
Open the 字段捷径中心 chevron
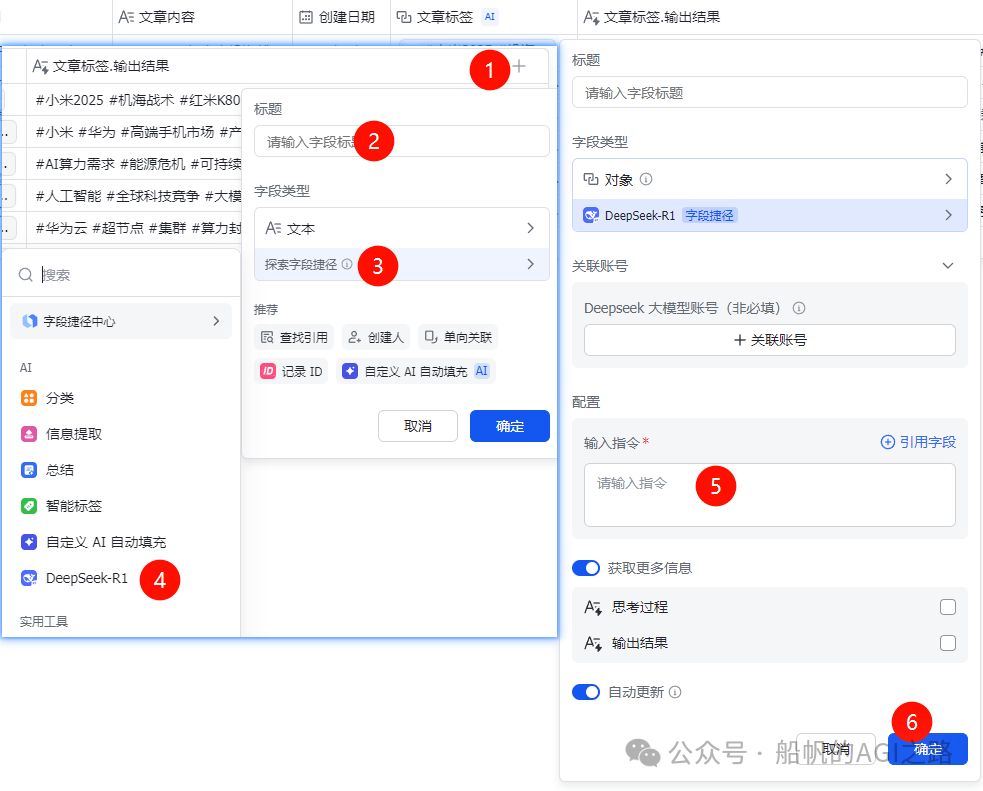(x=216, y=321)
